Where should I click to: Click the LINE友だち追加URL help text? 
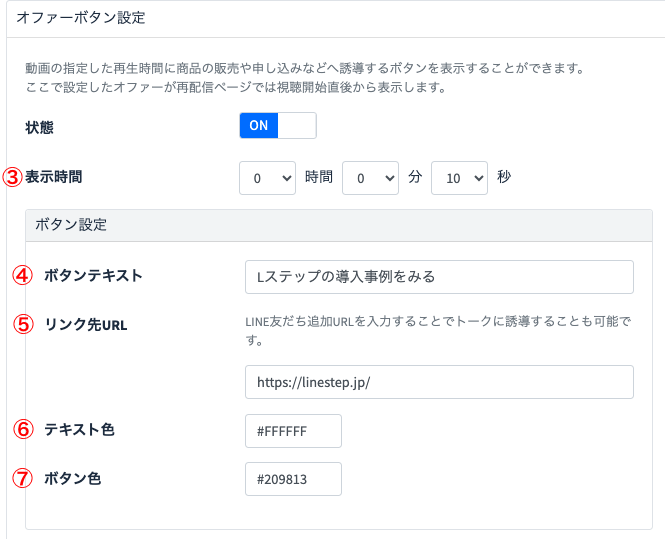pos(438,331)
